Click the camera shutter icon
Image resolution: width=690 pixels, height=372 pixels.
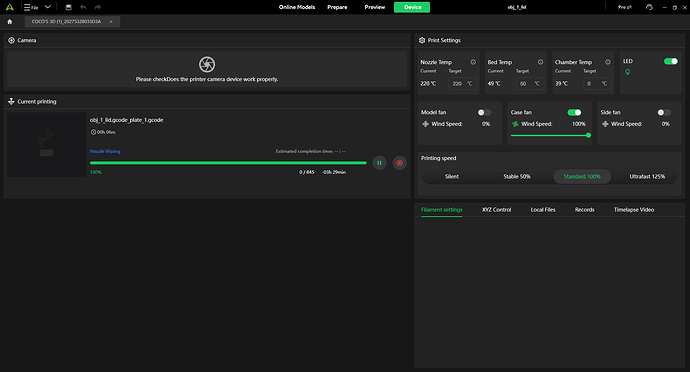click(x=207, y=64)
